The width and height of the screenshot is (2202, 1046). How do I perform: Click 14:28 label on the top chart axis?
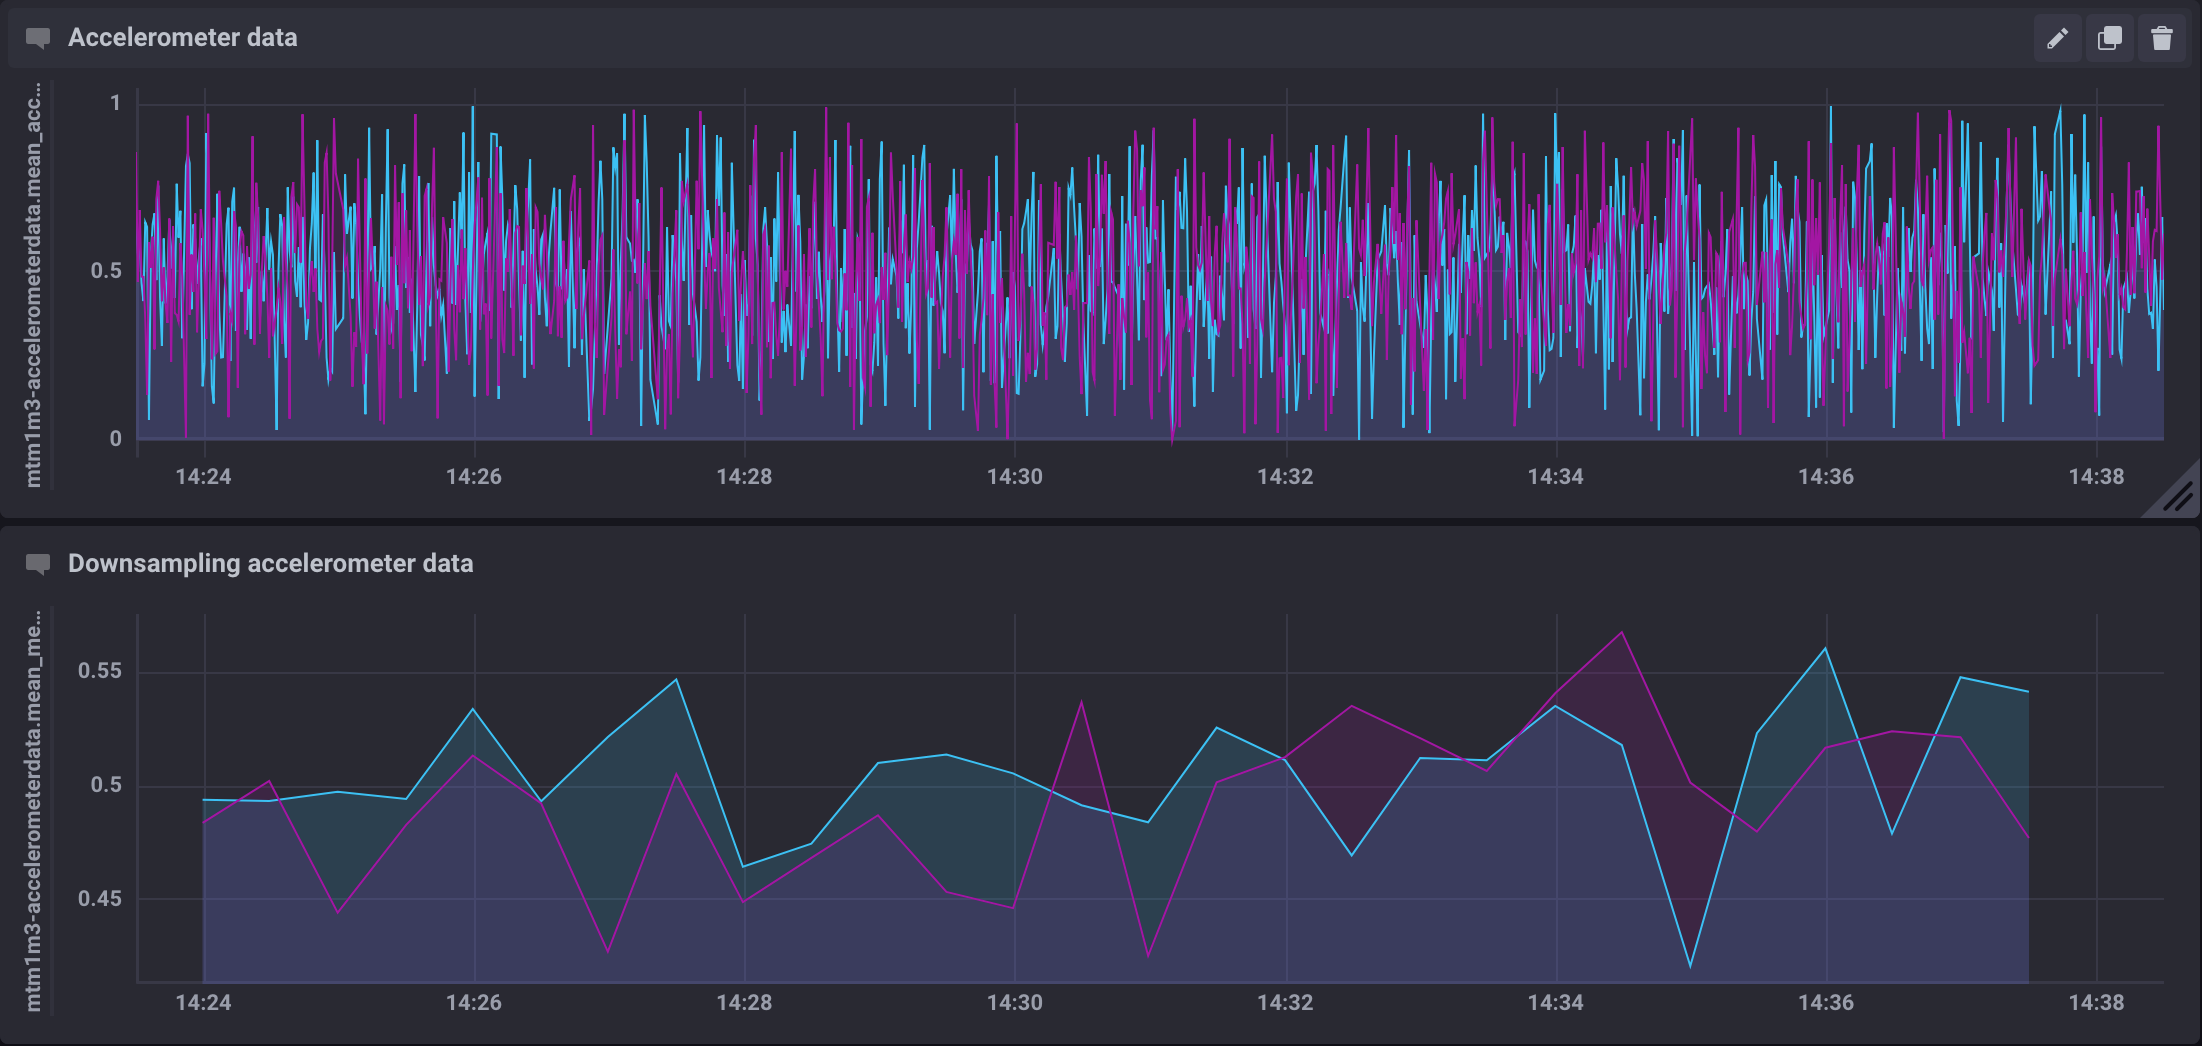744,477
